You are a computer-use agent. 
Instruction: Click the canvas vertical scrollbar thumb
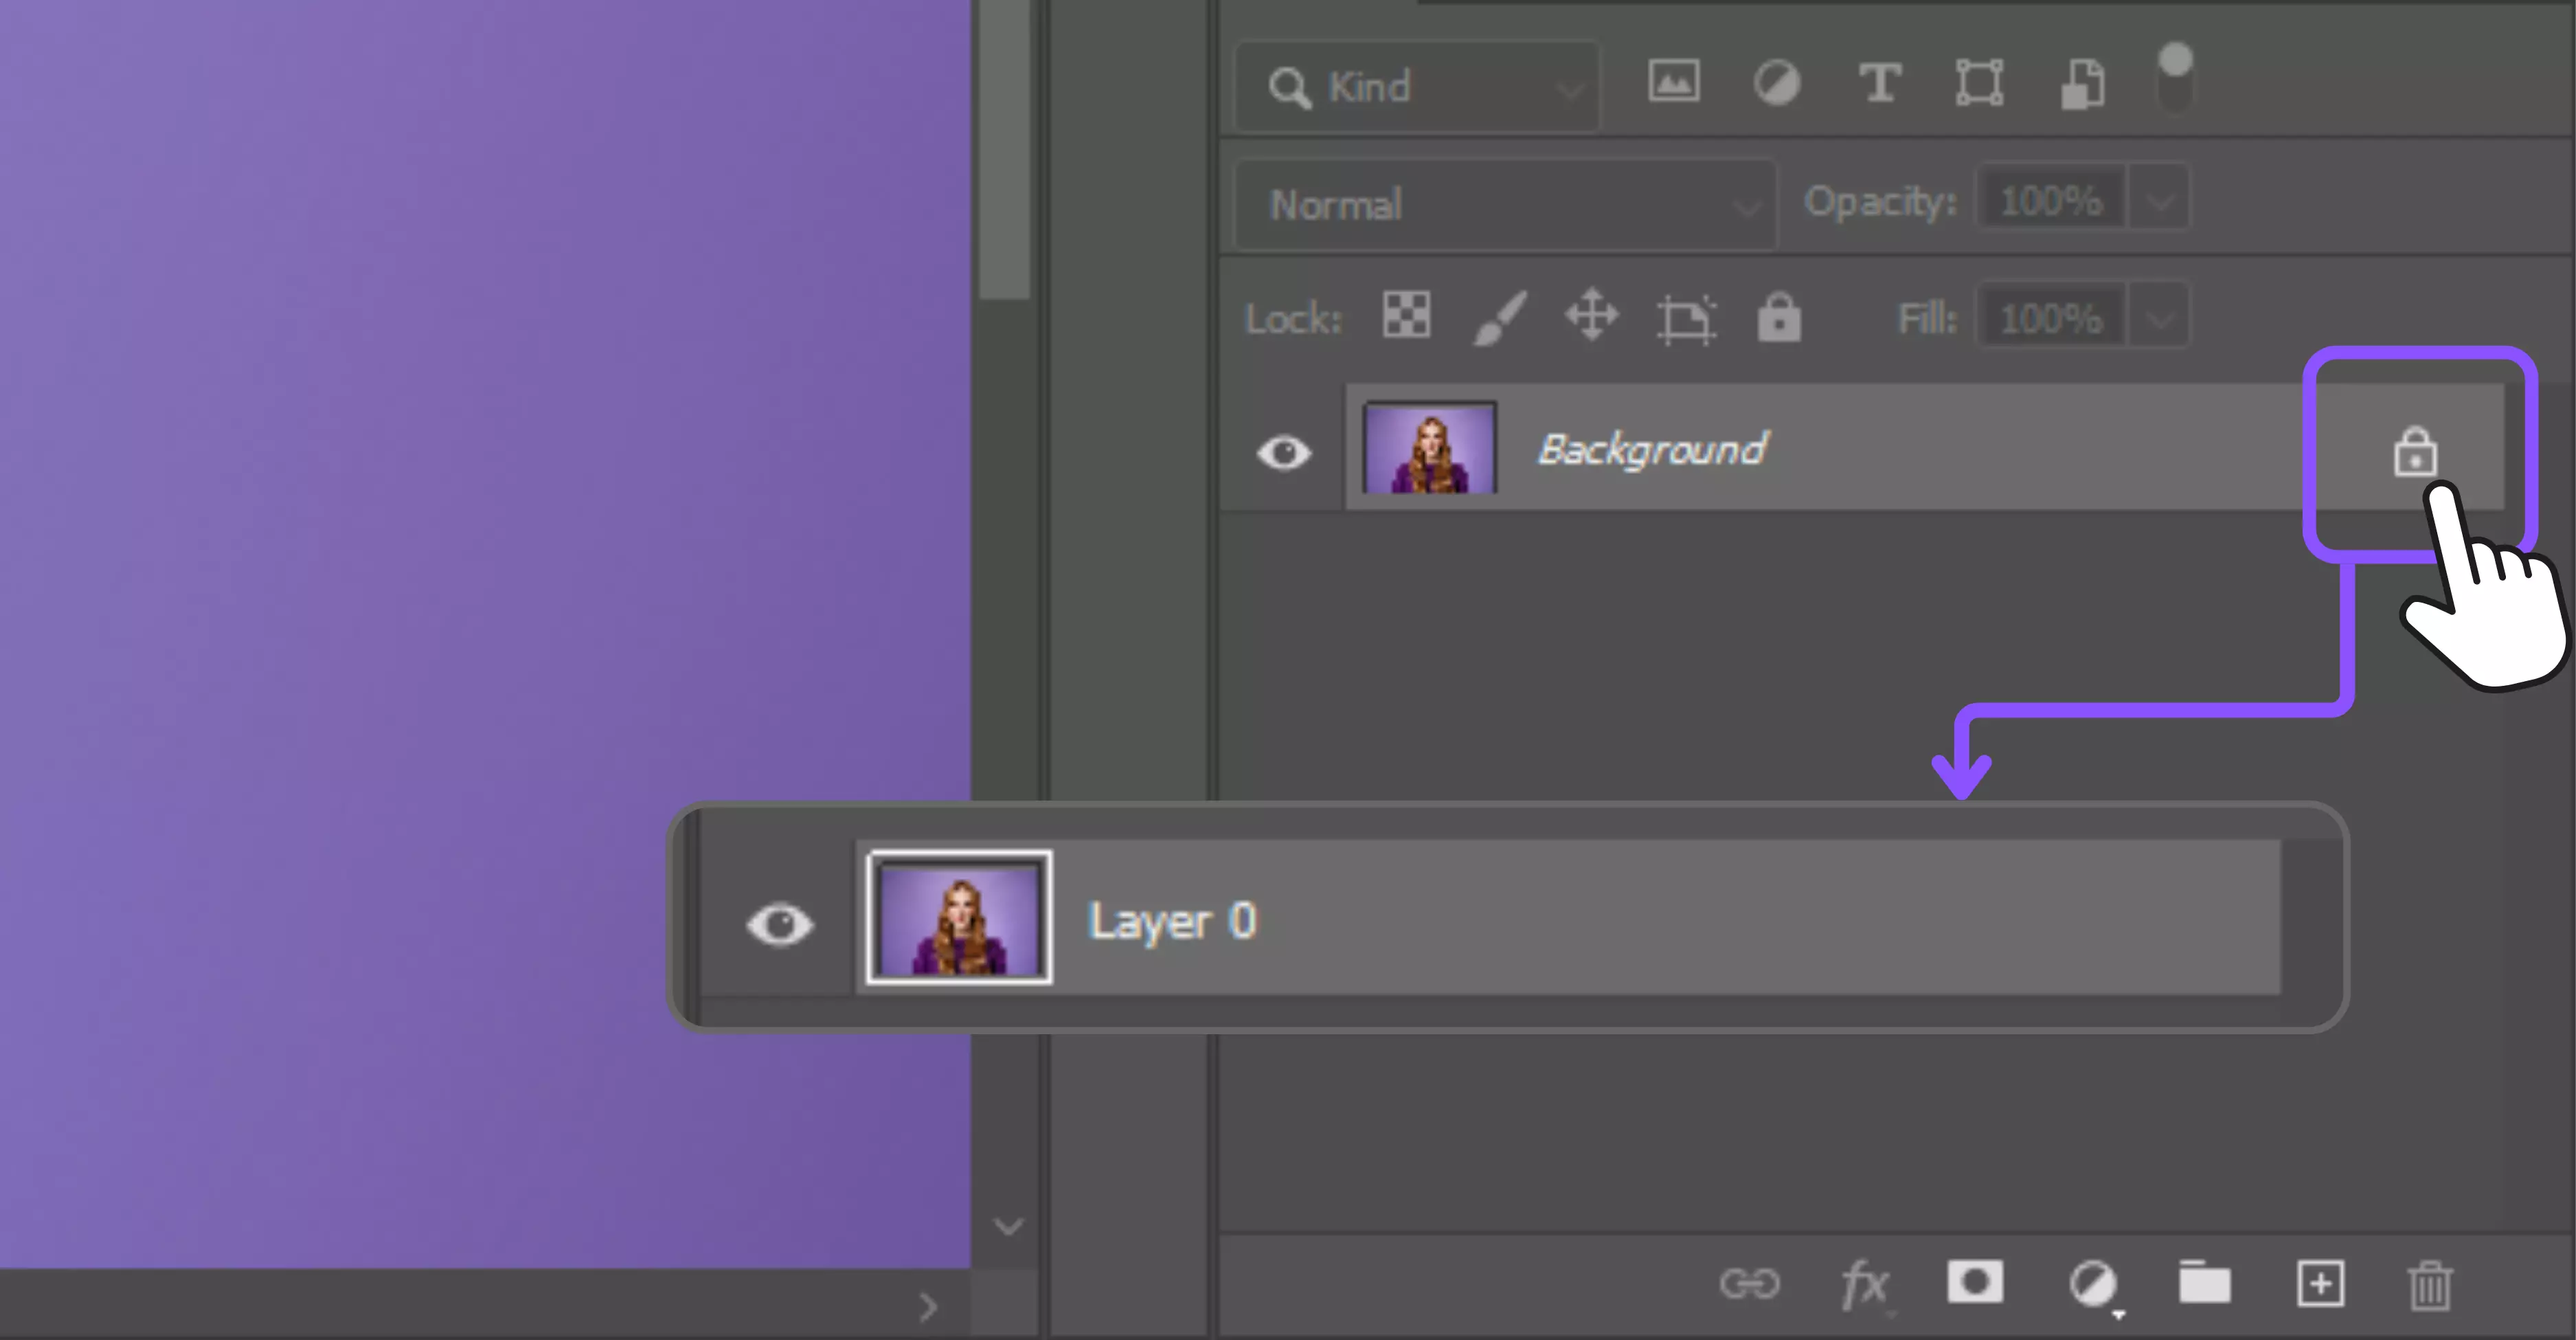[1003, 150]
